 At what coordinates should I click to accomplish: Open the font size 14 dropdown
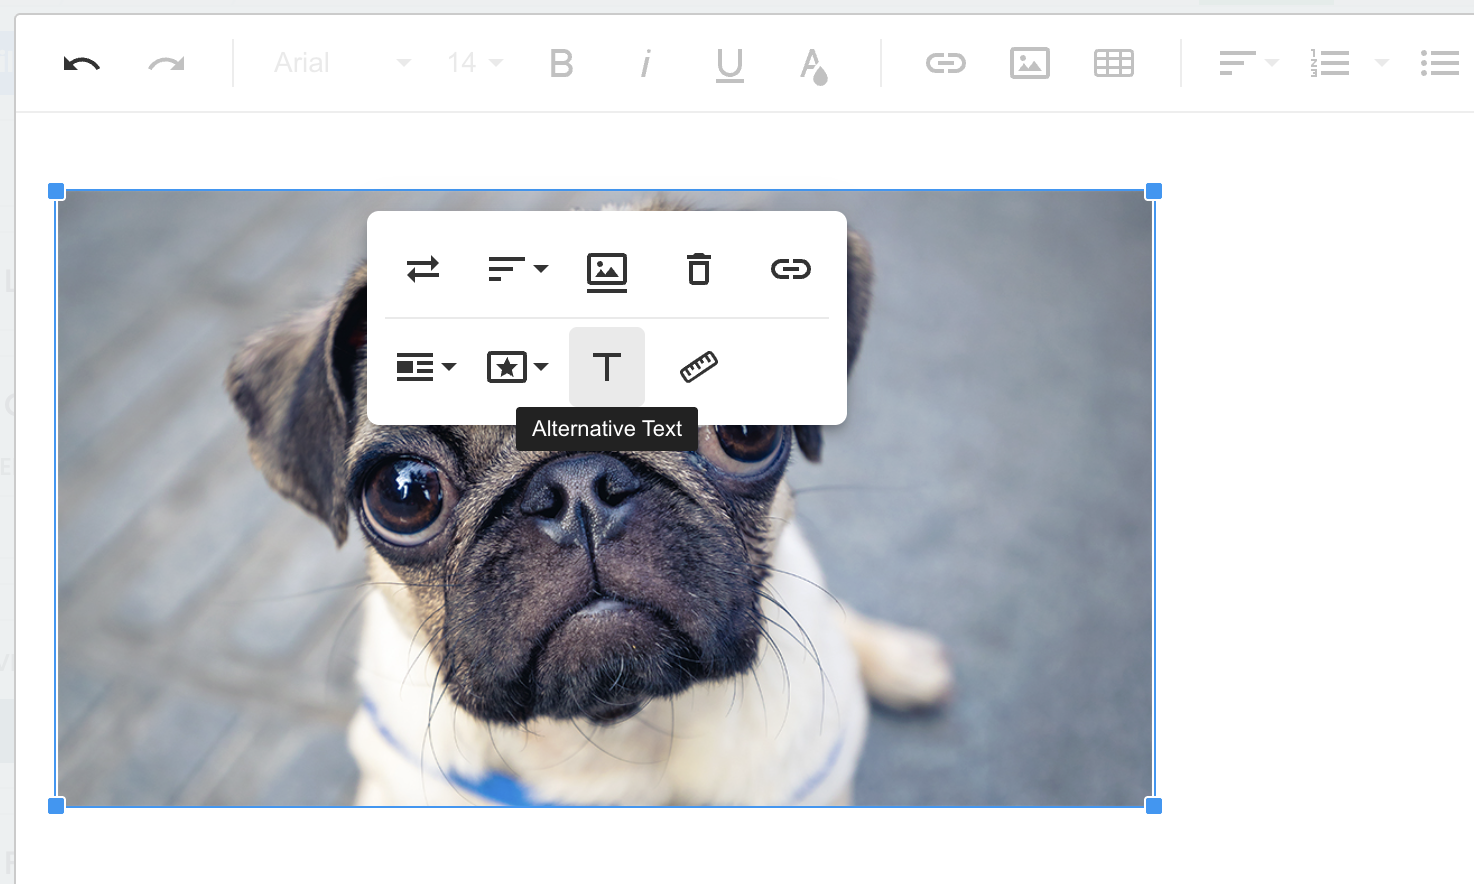pyautogui.click(x=474, y=63)
